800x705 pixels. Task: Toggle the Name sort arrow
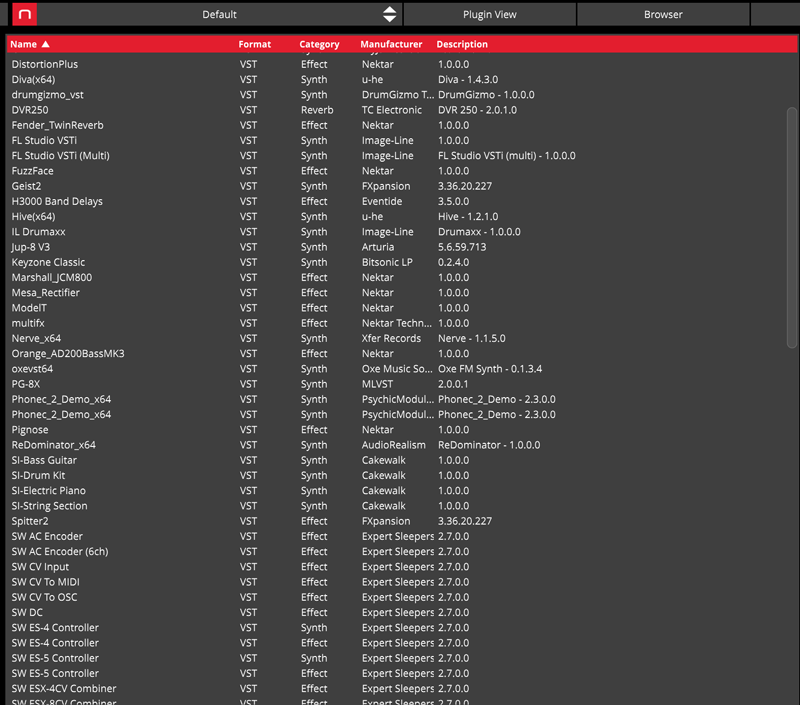click(x=45, y=44)
